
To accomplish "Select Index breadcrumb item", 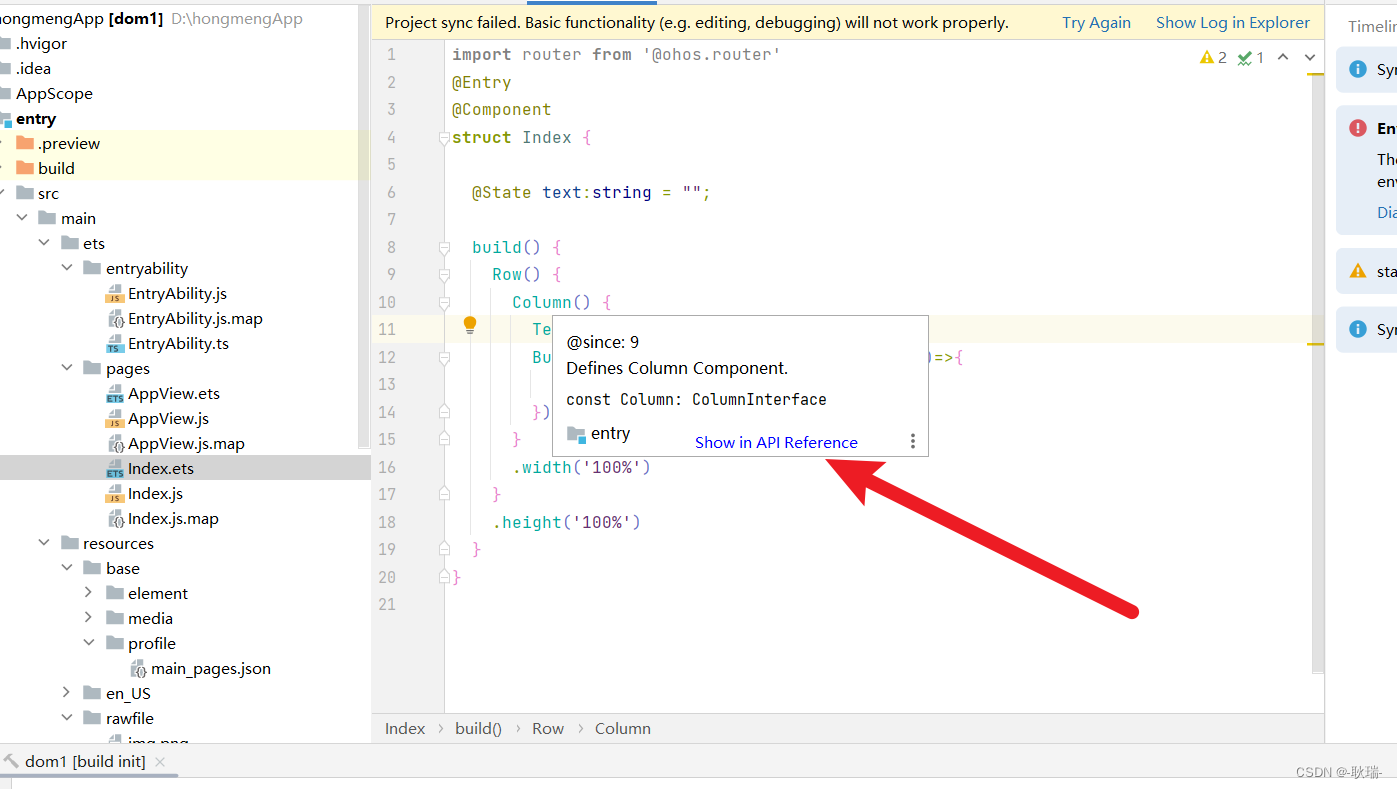I will point(405,728).
